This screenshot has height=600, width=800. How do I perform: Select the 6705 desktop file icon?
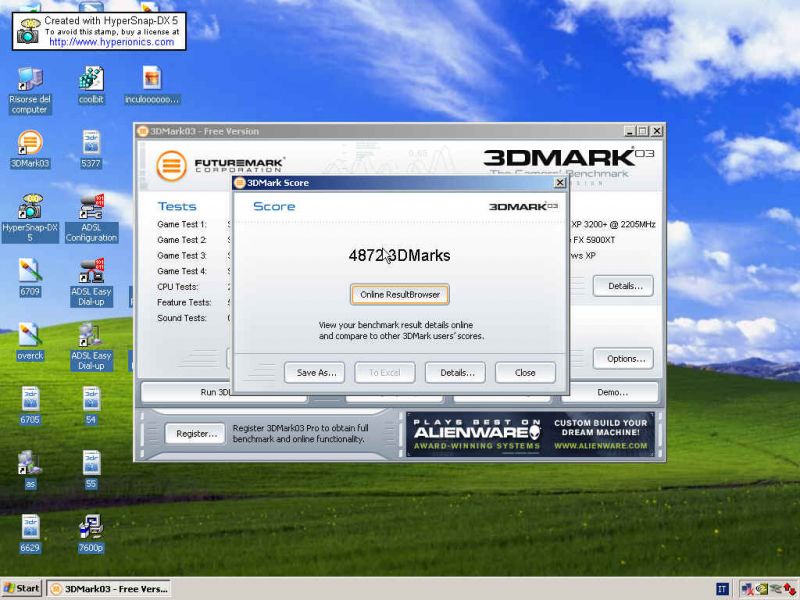tap(30, 406)
